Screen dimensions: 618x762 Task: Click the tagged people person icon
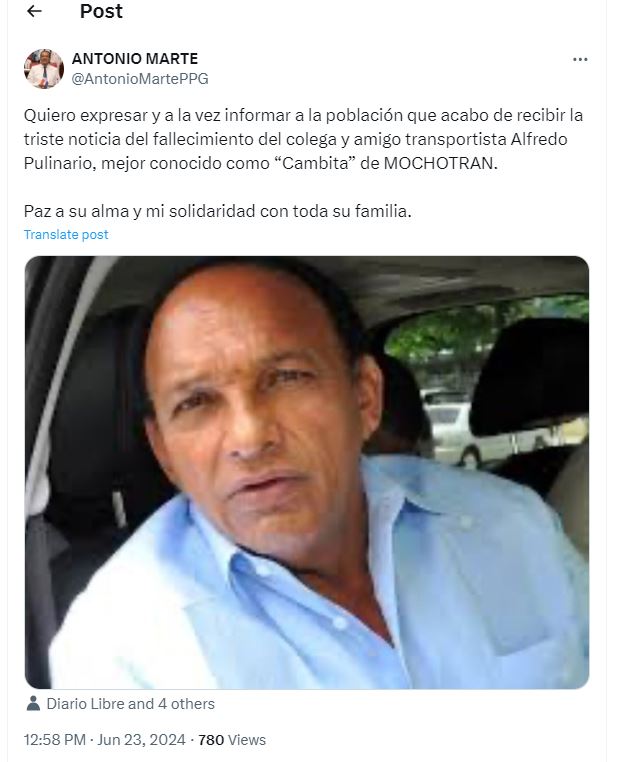[33, 703]
